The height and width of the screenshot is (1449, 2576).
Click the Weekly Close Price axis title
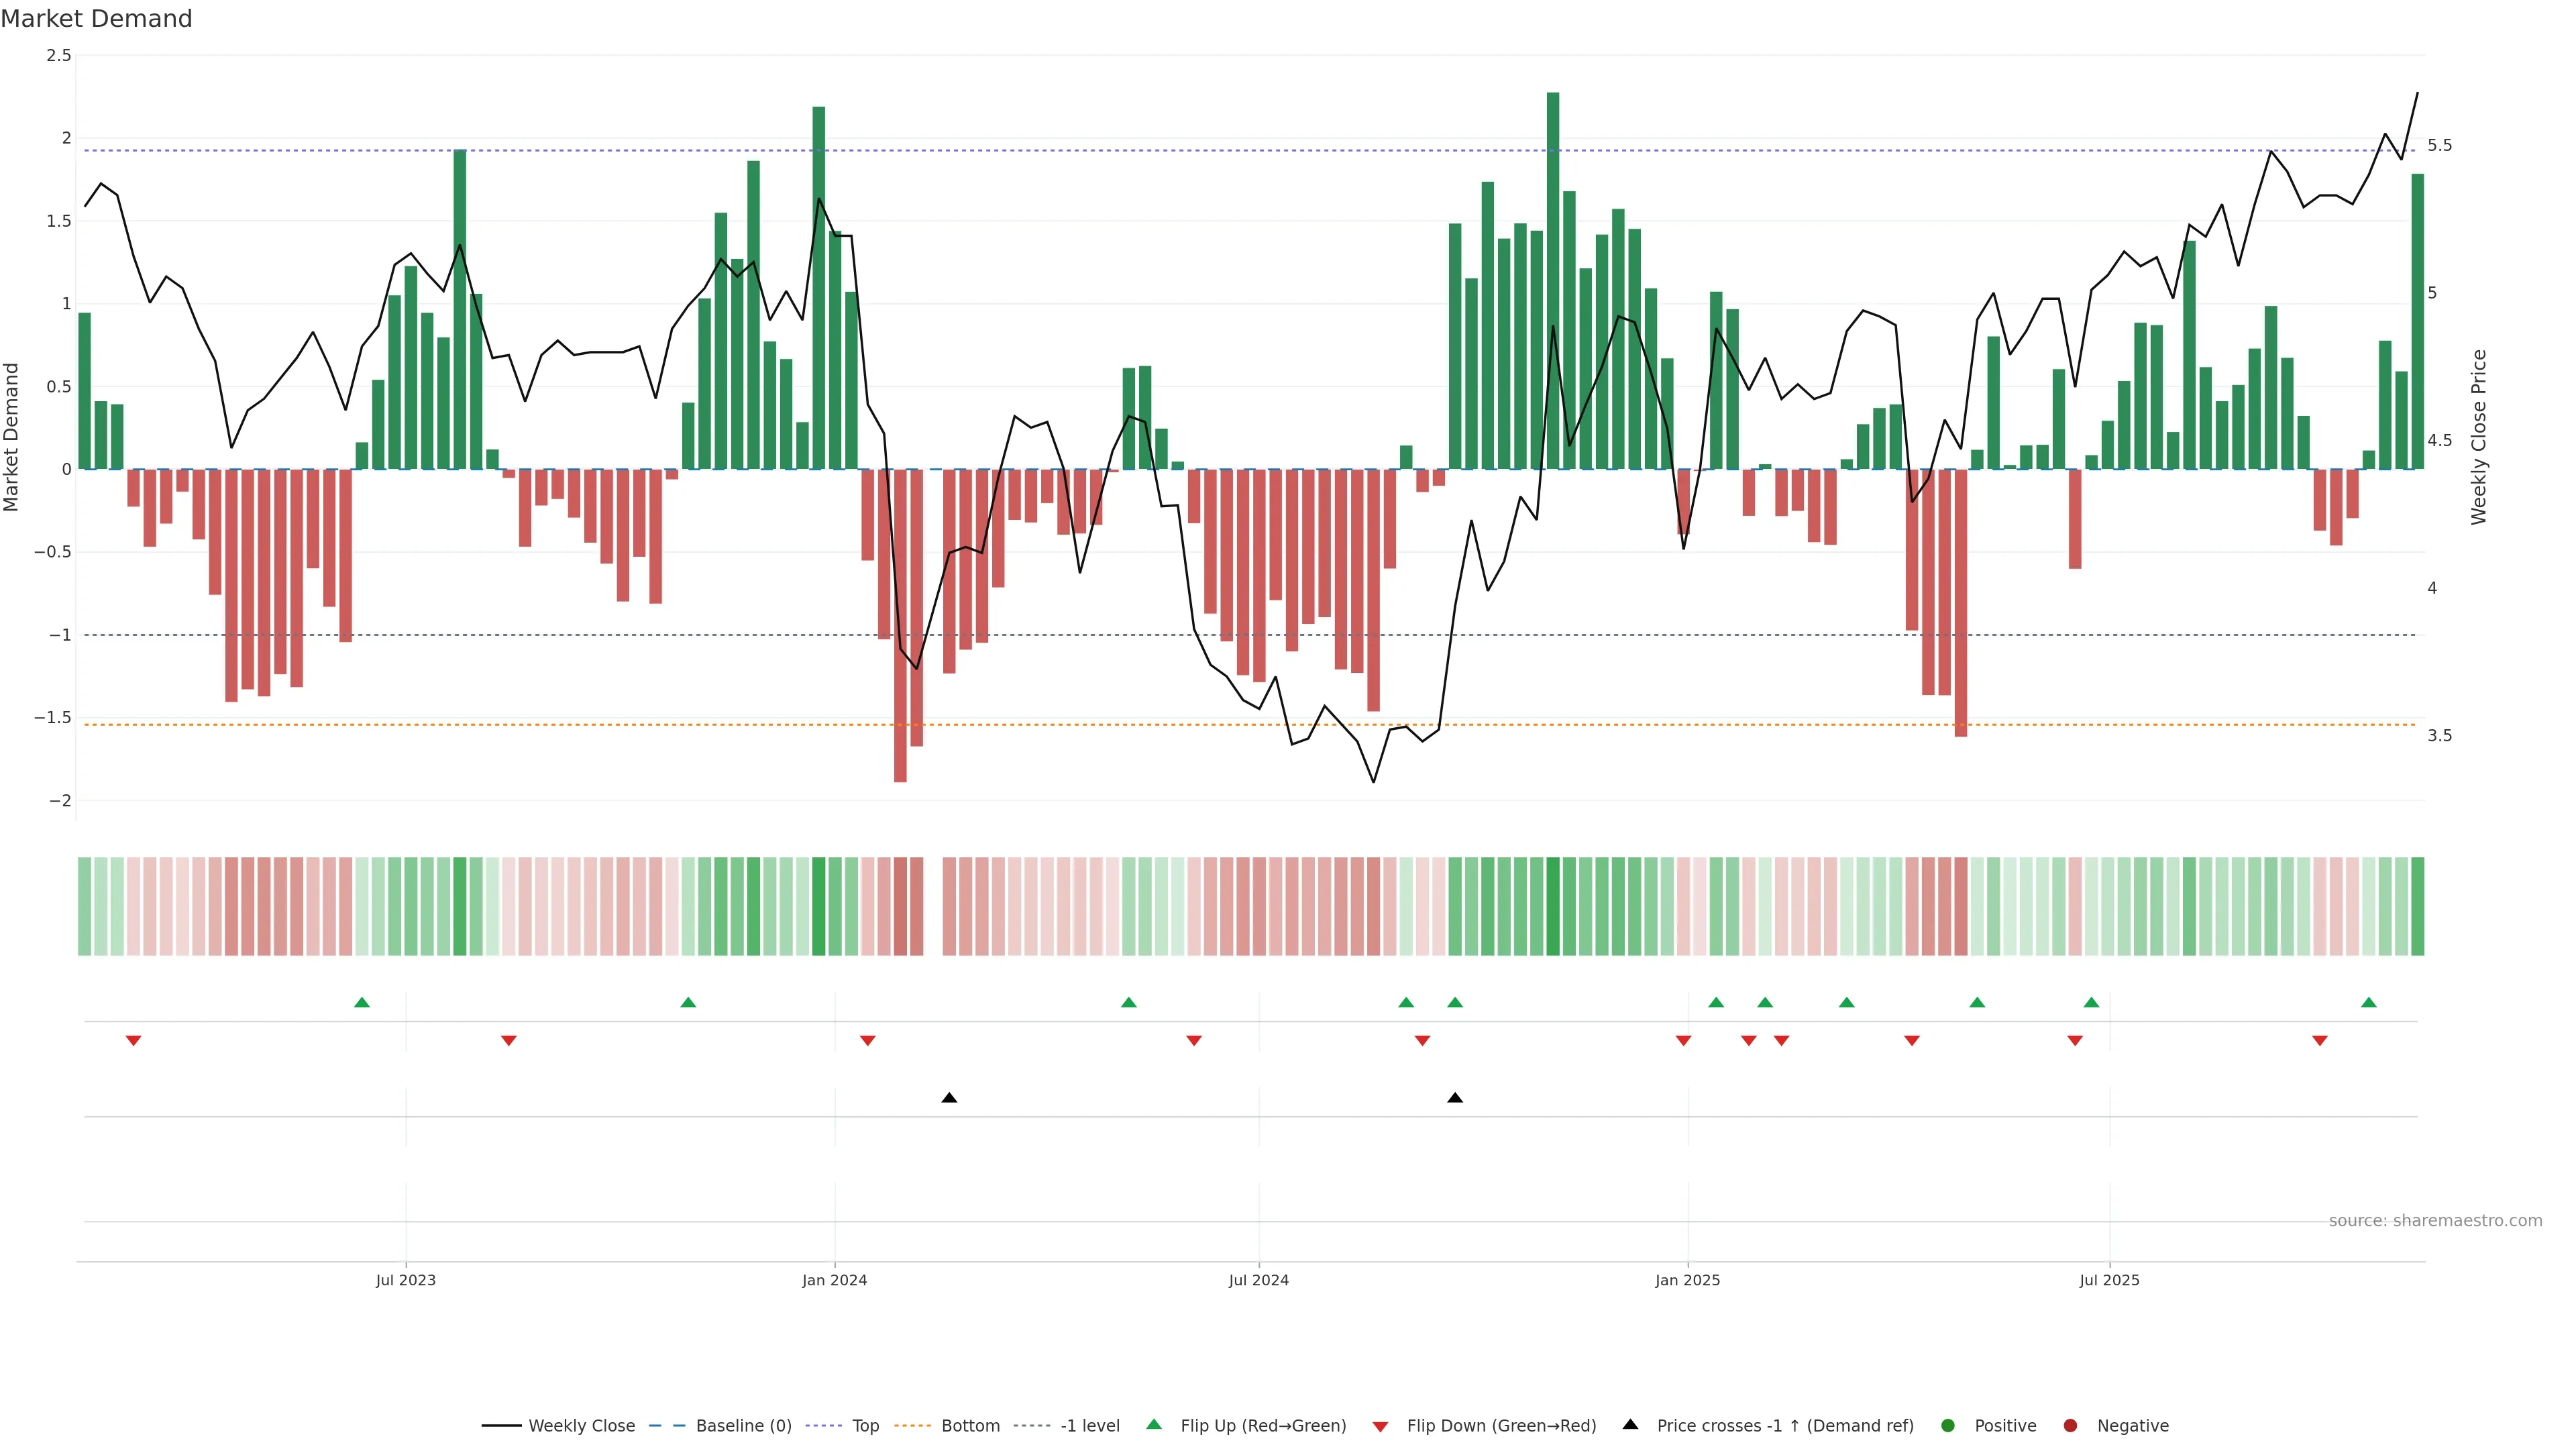[x=2478, y=437]
